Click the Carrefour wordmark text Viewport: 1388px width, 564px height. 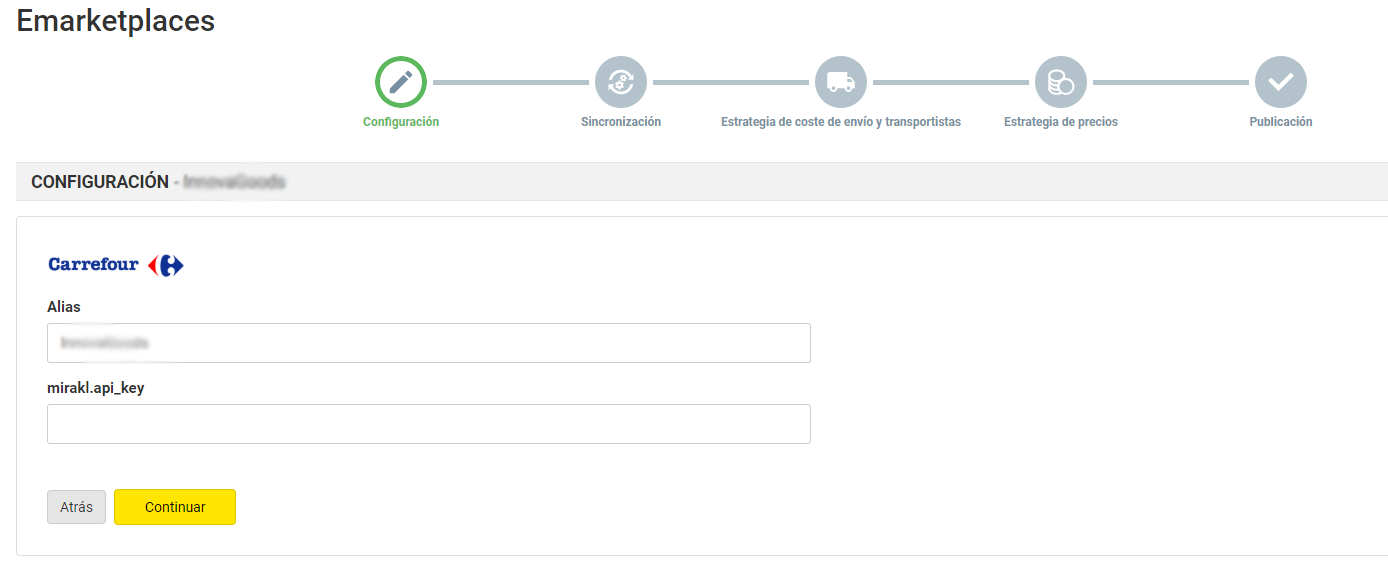pos(93,265)
